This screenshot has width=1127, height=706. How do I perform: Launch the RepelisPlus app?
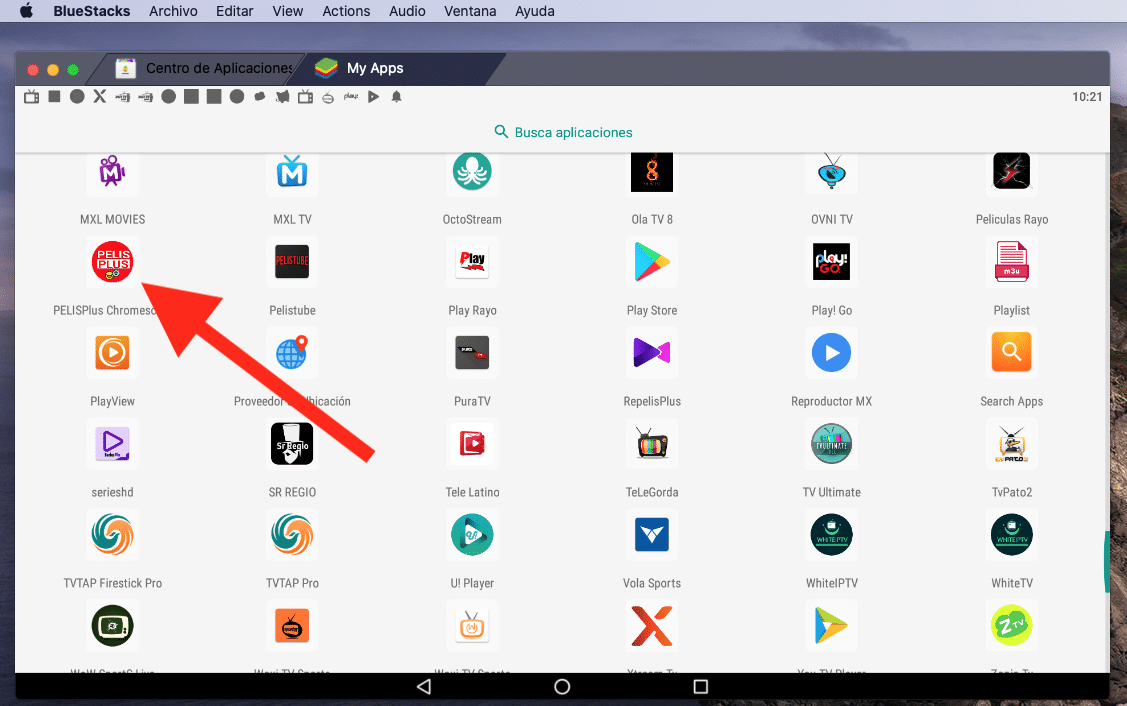click(x=652, y=353)
